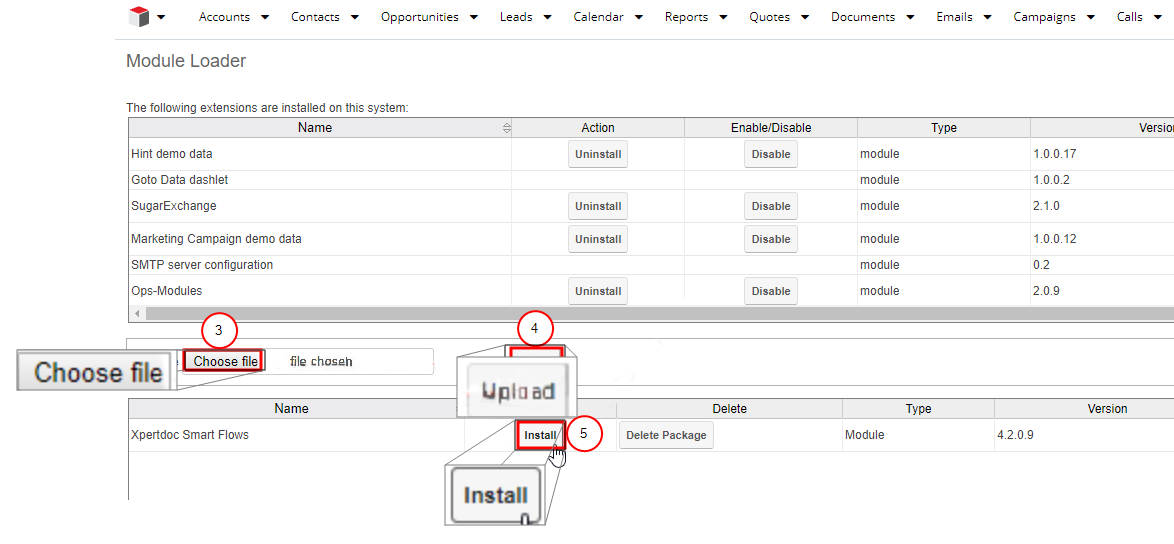The image size is (1174, 544).
Task: Uninstall the Hint demo data extension
Action: [x=597, y=154]
